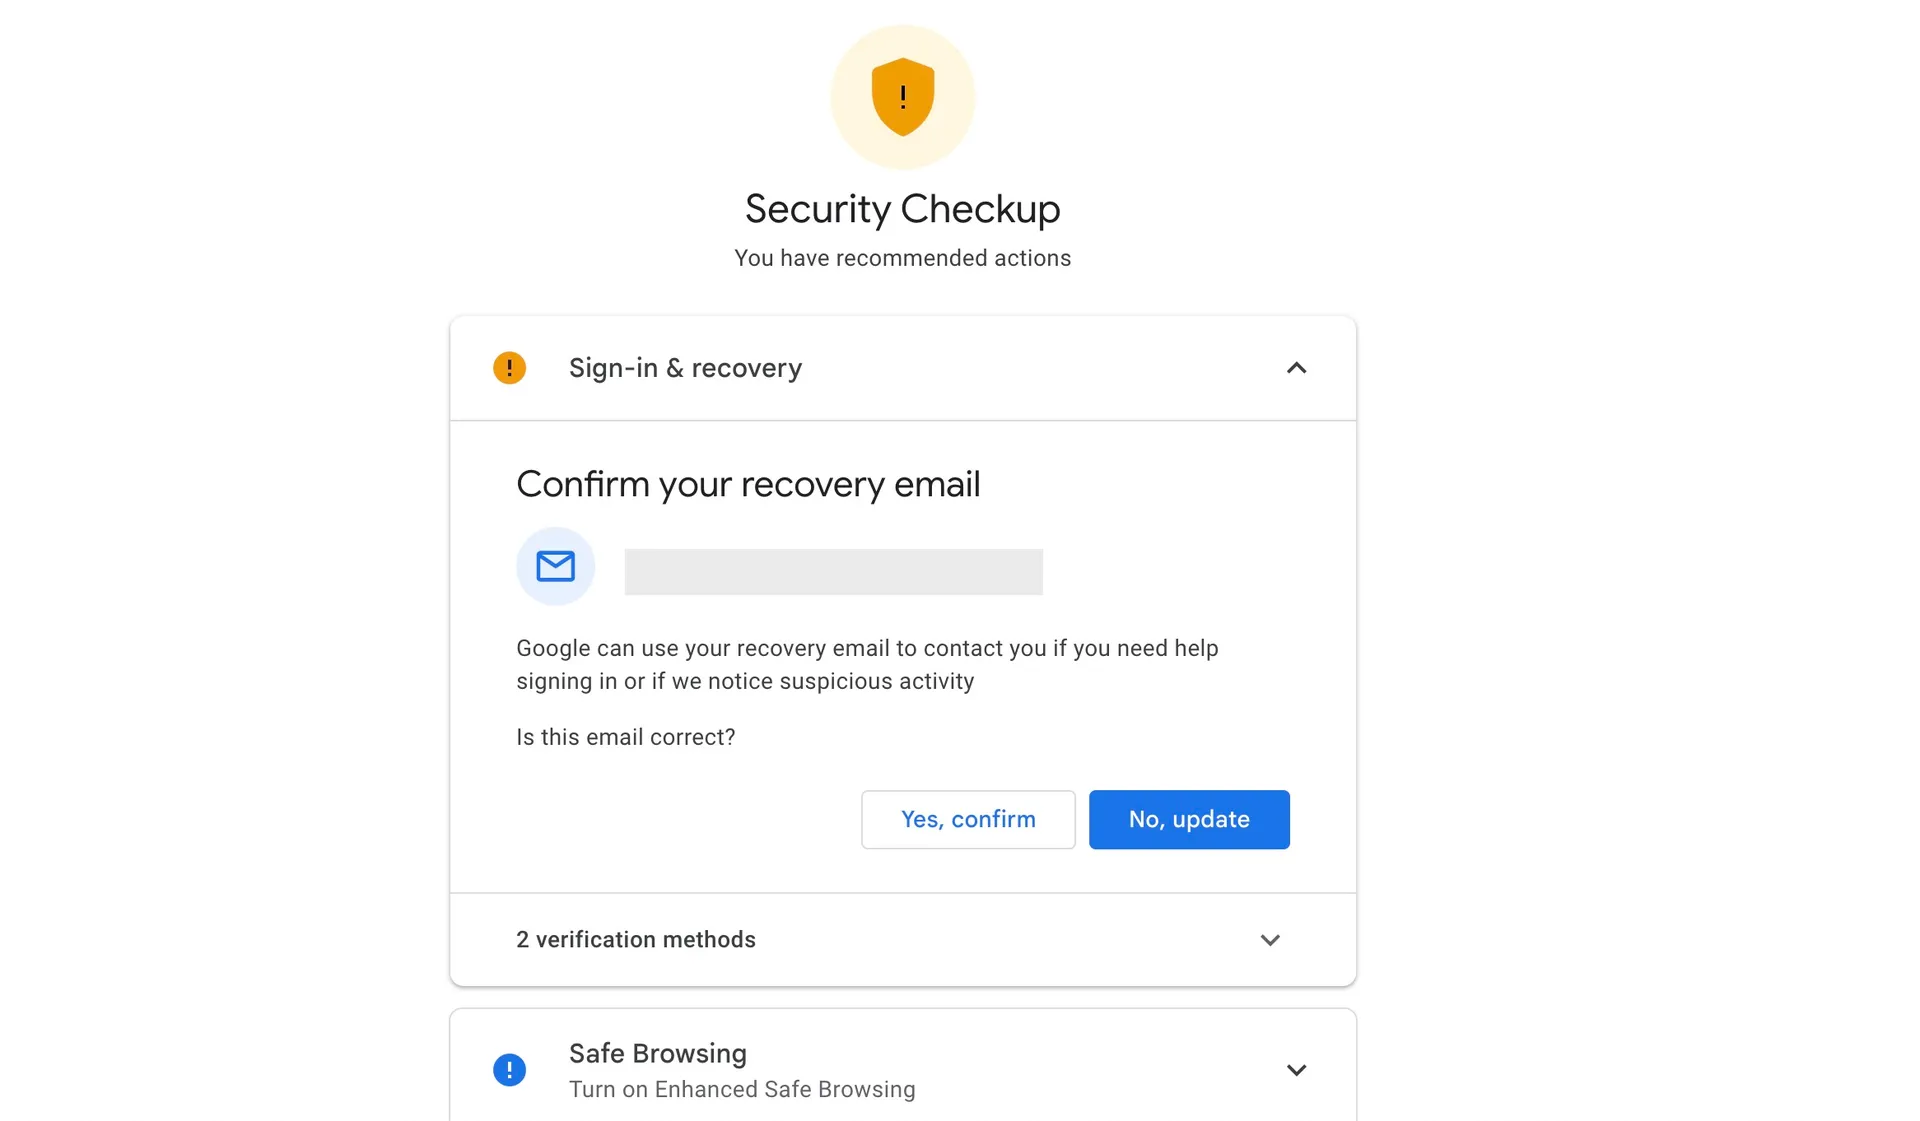Click the signing in or suspicious activity line

click(745, 681)
